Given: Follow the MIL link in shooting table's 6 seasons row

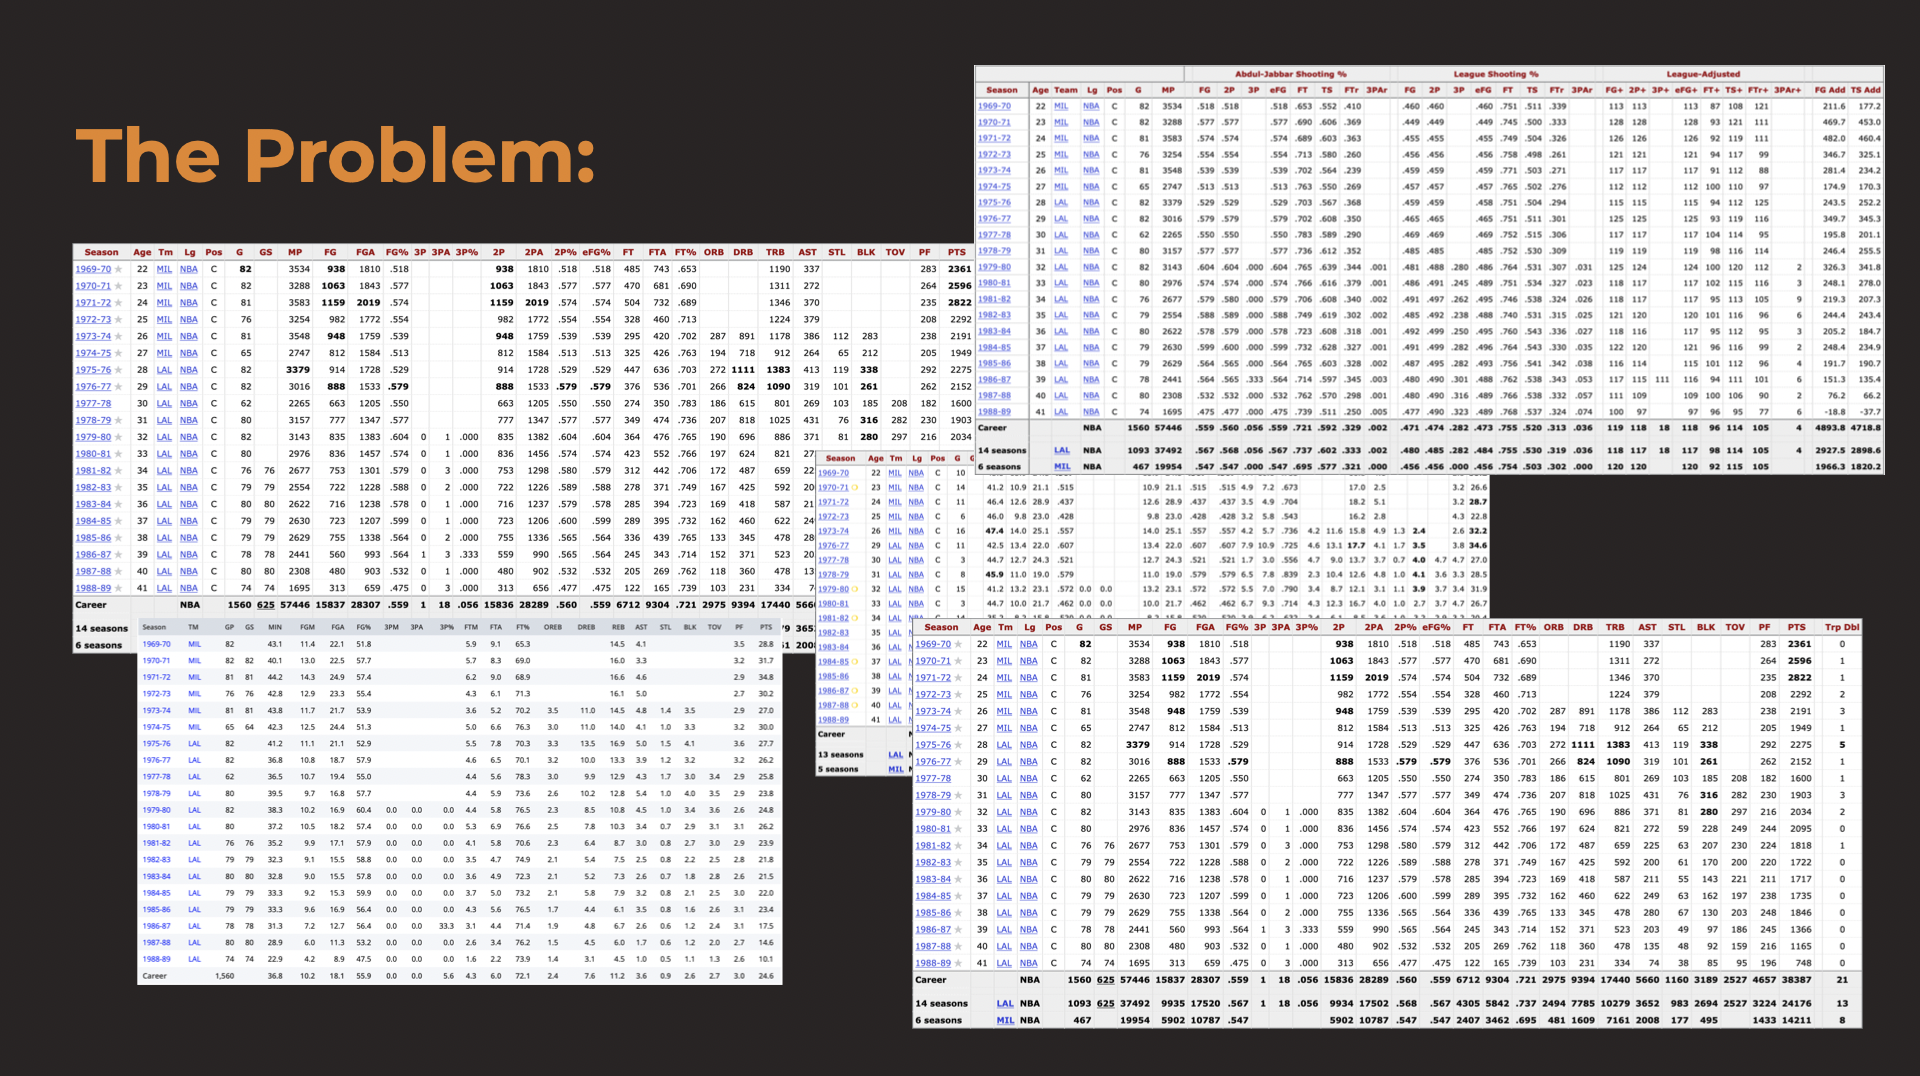Looking at the screenshot, I should pyautogui.click(x=1062, y=466).
